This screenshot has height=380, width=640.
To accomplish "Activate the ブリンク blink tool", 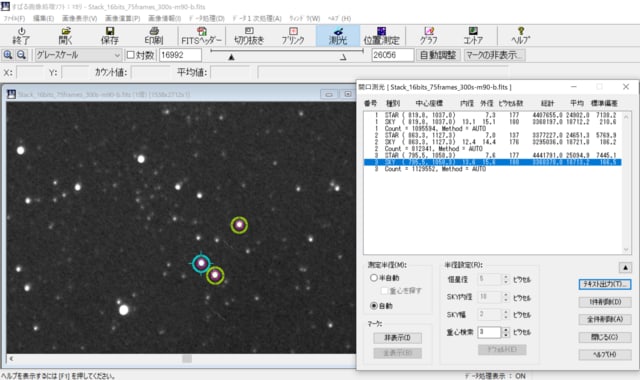I will [x=293, y=36].
